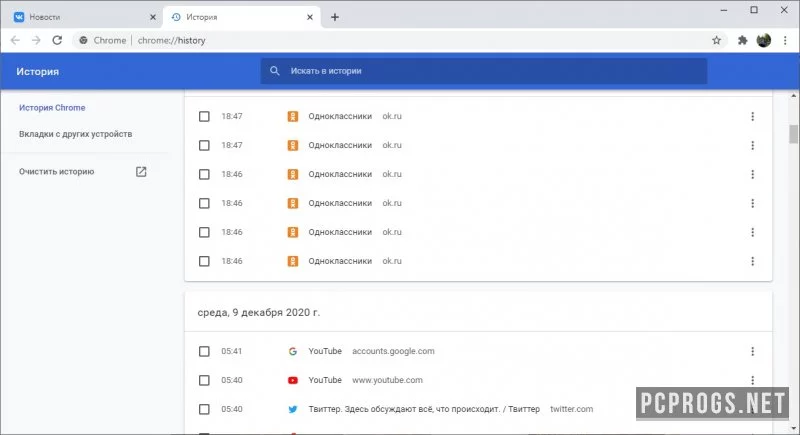Maximize the Chrome window
The width and height of the screenshot is (800, 435).
click(754, 10)
